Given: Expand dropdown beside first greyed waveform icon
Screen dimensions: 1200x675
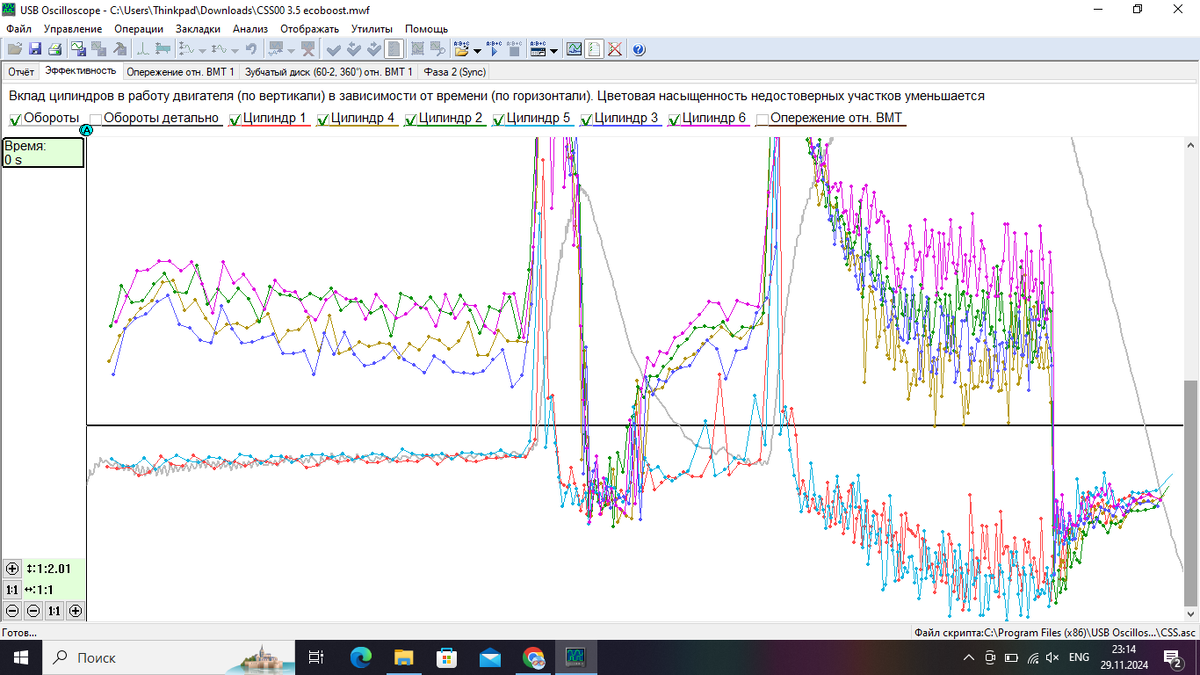Looking at the screenshot, I should coord(202,49).
